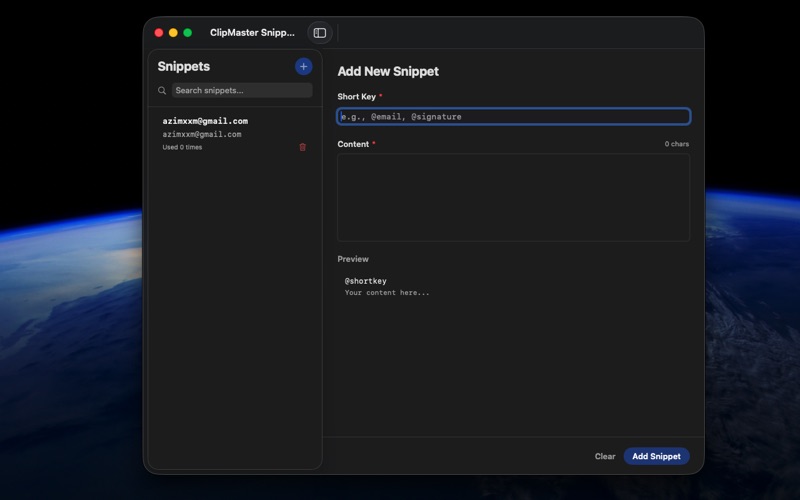Delete the azimxxm@gmail.com snippet via trash icon

click(x=303, y=147)
